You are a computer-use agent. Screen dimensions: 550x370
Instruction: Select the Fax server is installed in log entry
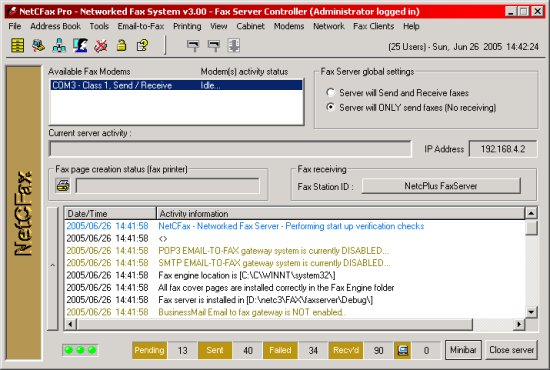295,300
